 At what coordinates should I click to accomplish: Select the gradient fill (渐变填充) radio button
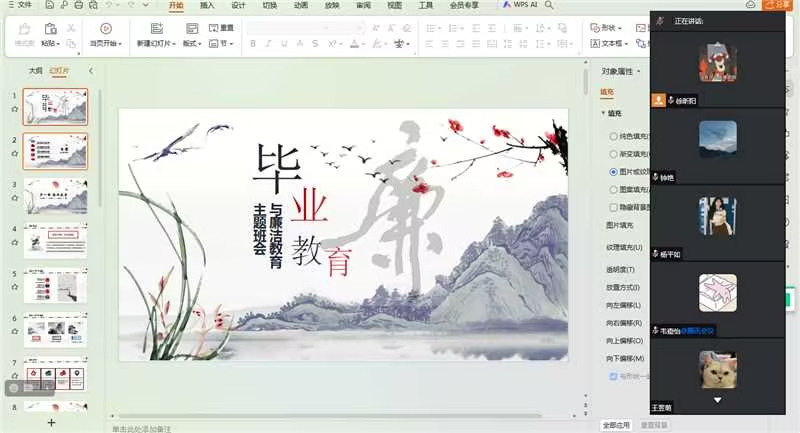click(x=613, y=153)
